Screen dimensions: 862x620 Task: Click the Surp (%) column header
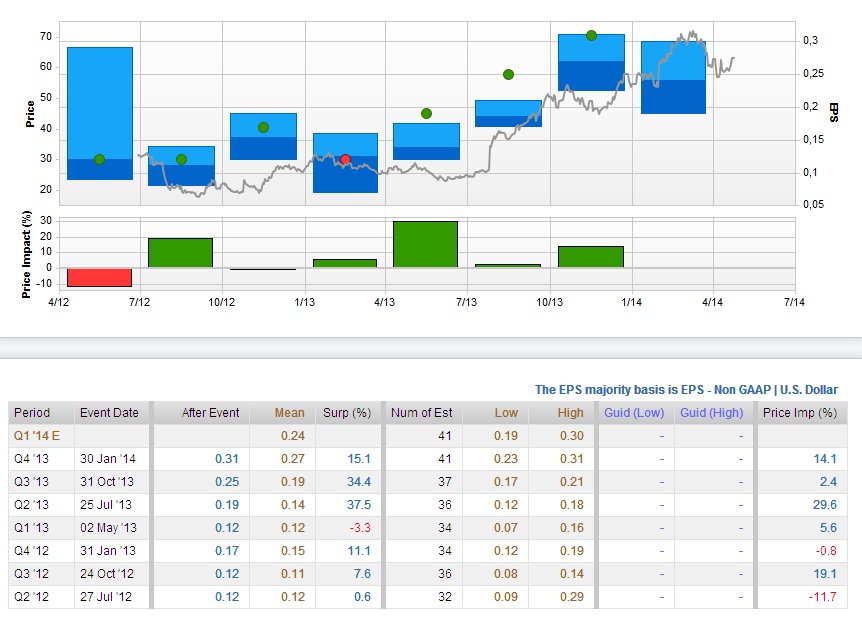point(347,413)
